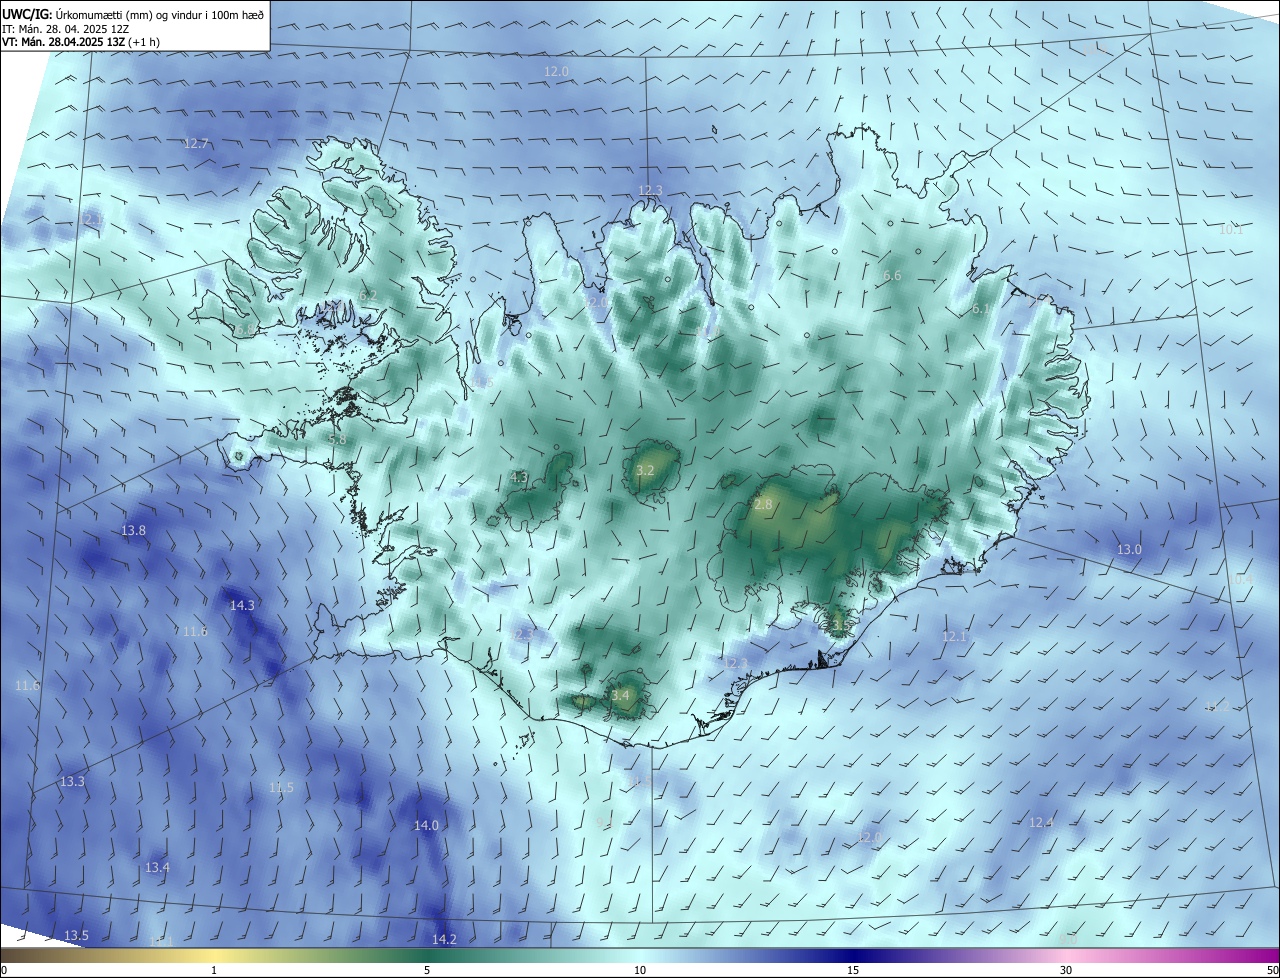
Task: Click the title line 'UWC/IG: Úrkomumætti (mm) og vindur'
Action: pos(133,14)
